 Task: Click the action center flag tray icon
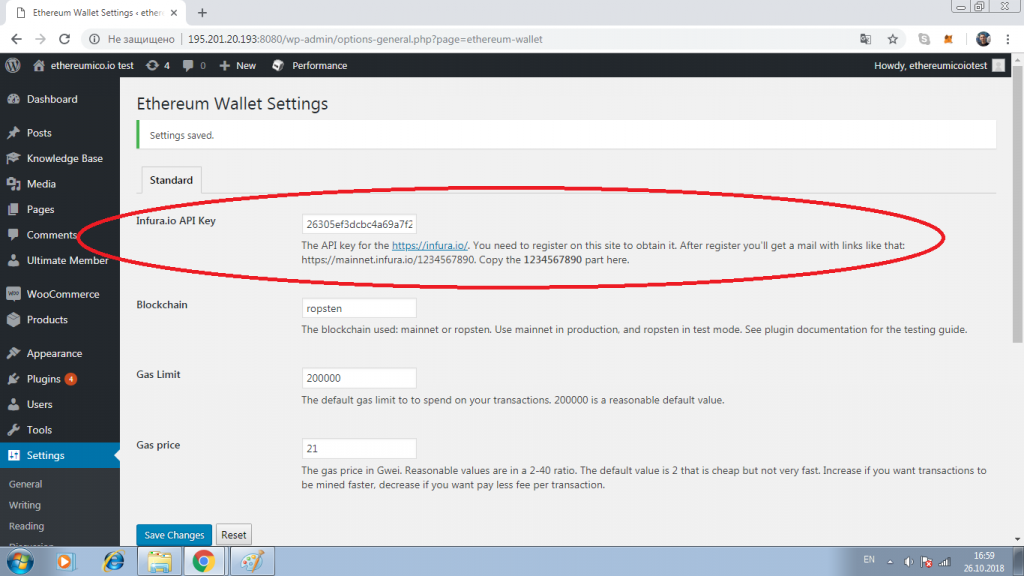click(x=926, y=562)
